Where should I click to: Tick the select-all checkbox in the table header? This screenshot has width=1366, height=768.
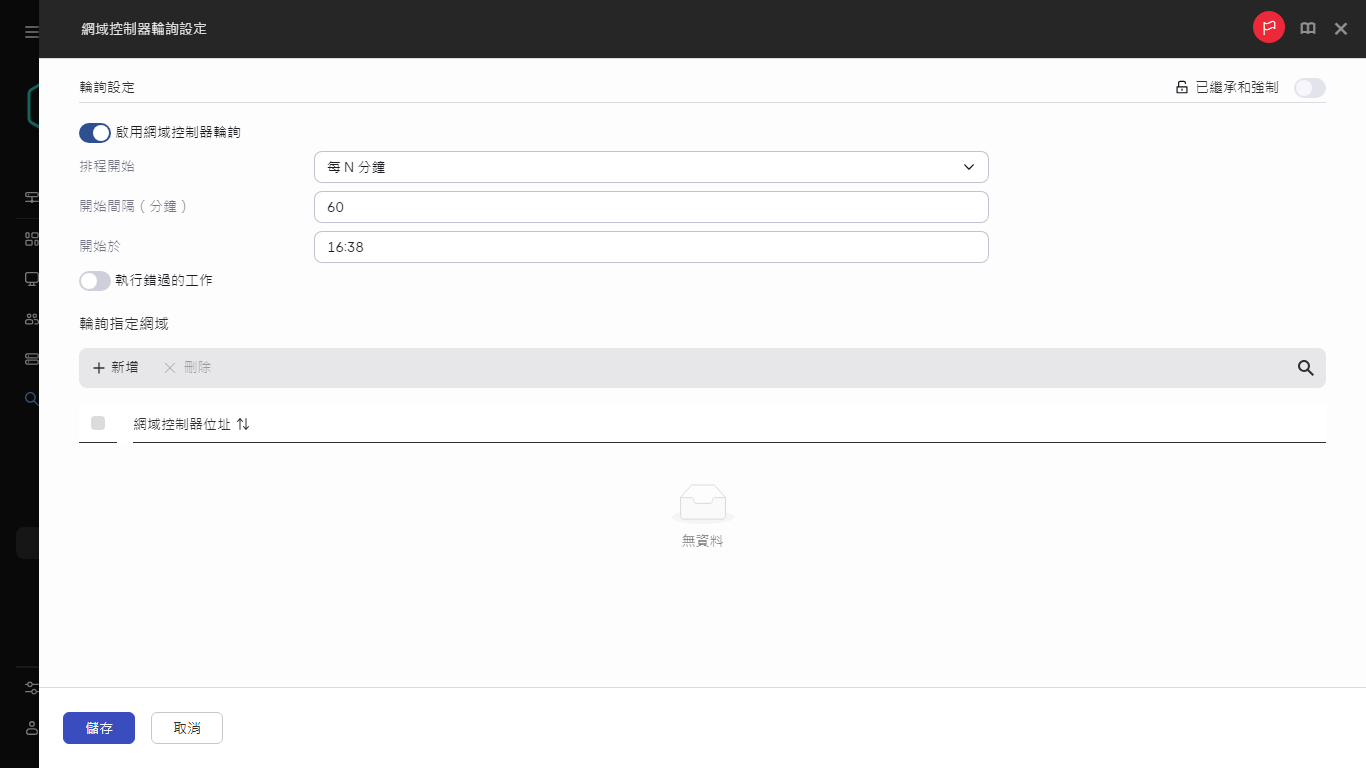(x=97, y=423)
